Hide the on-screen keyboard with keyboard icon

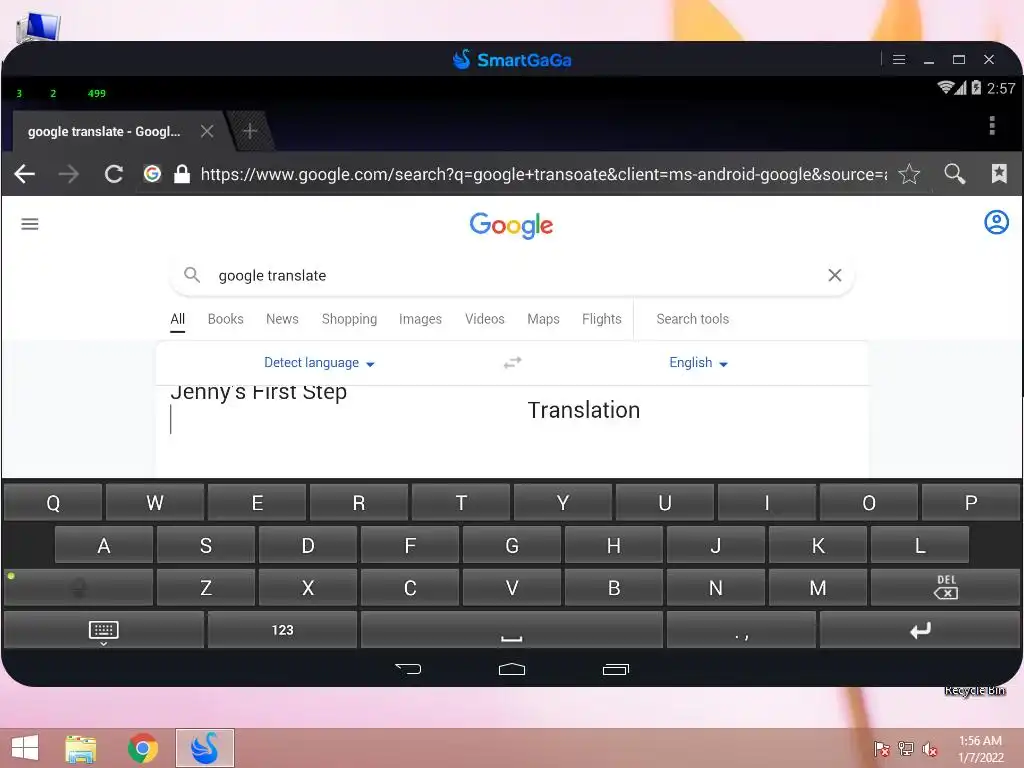coord(103,630)
